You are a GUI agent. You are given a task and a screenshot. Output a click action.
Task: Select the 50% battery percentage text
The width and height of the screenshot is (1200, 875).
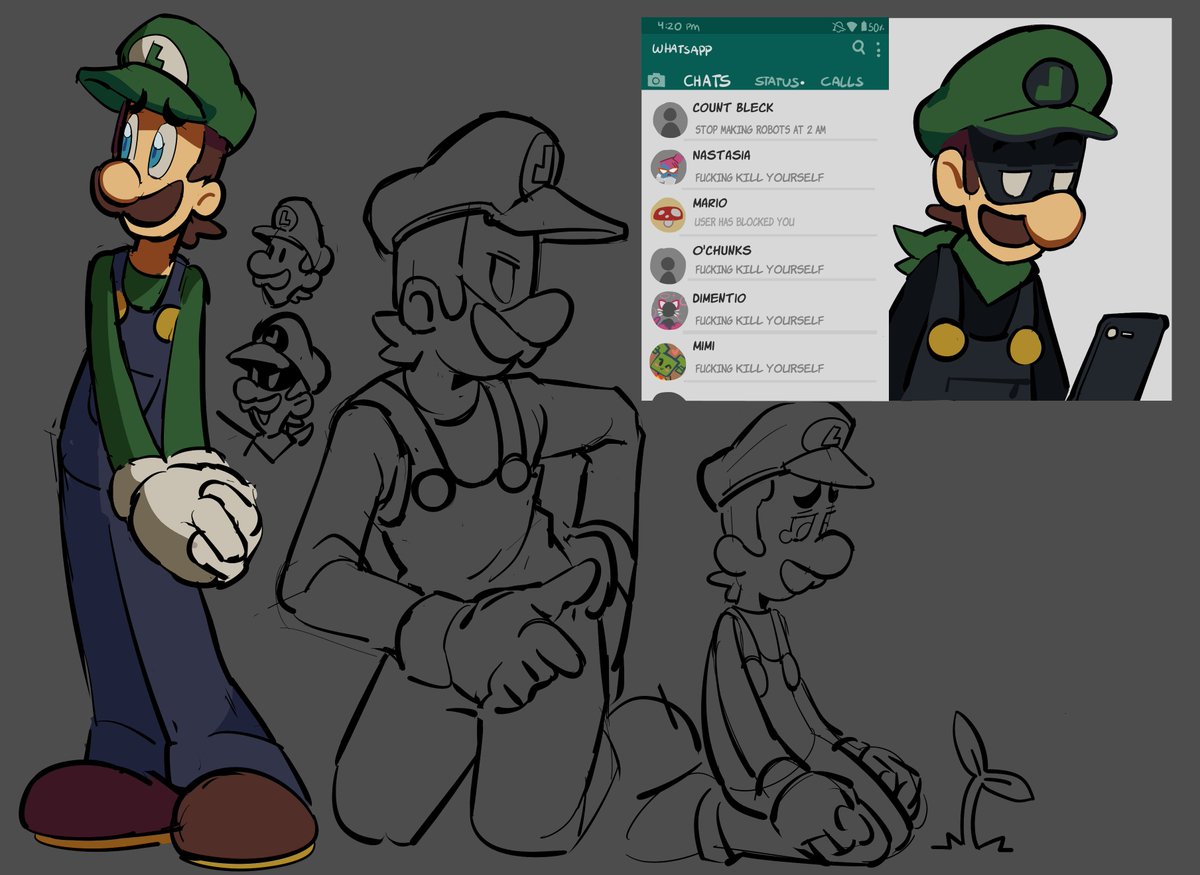coord(876,26)
